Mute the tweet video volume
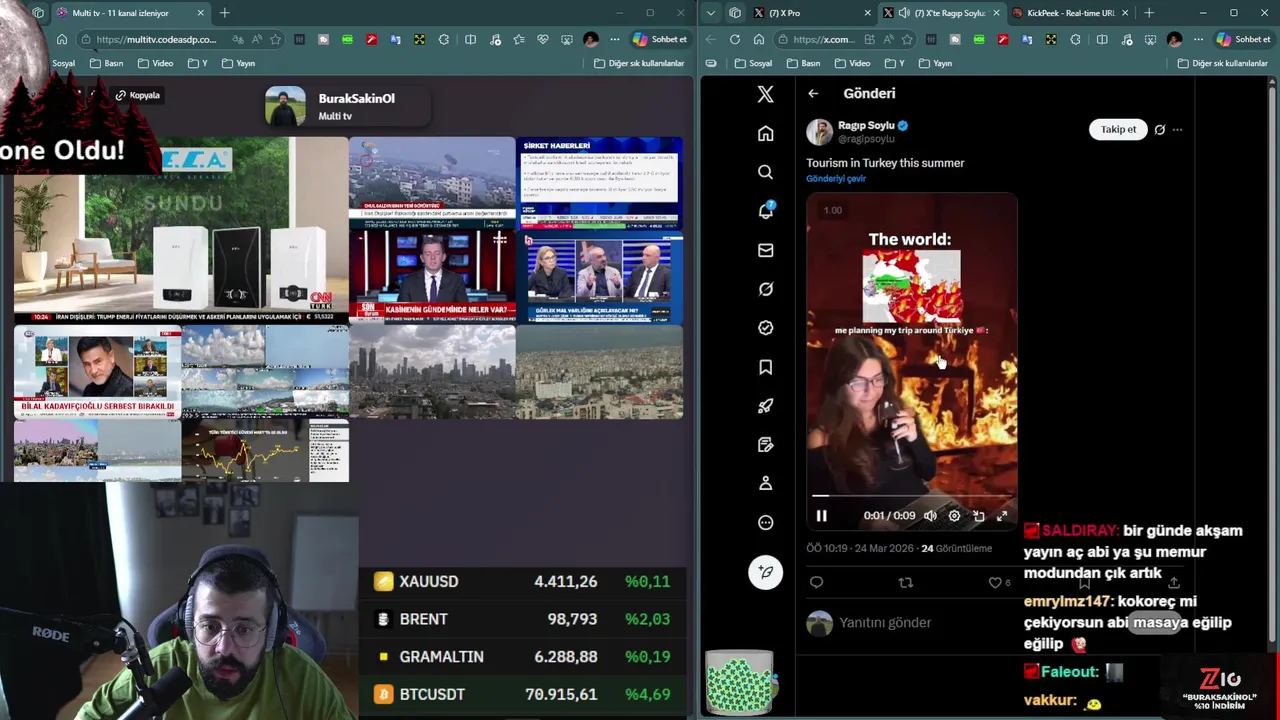Image resolution: width=1280 pixels, height=720 pixels. click(930, 516)
